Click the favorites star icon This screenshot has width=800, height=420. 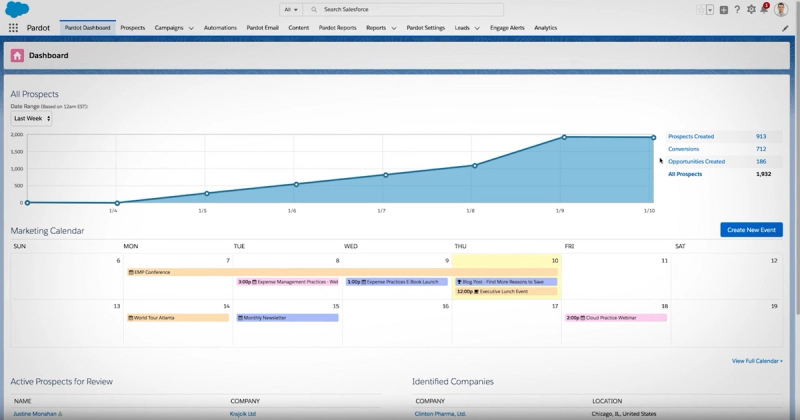[701, 10]
